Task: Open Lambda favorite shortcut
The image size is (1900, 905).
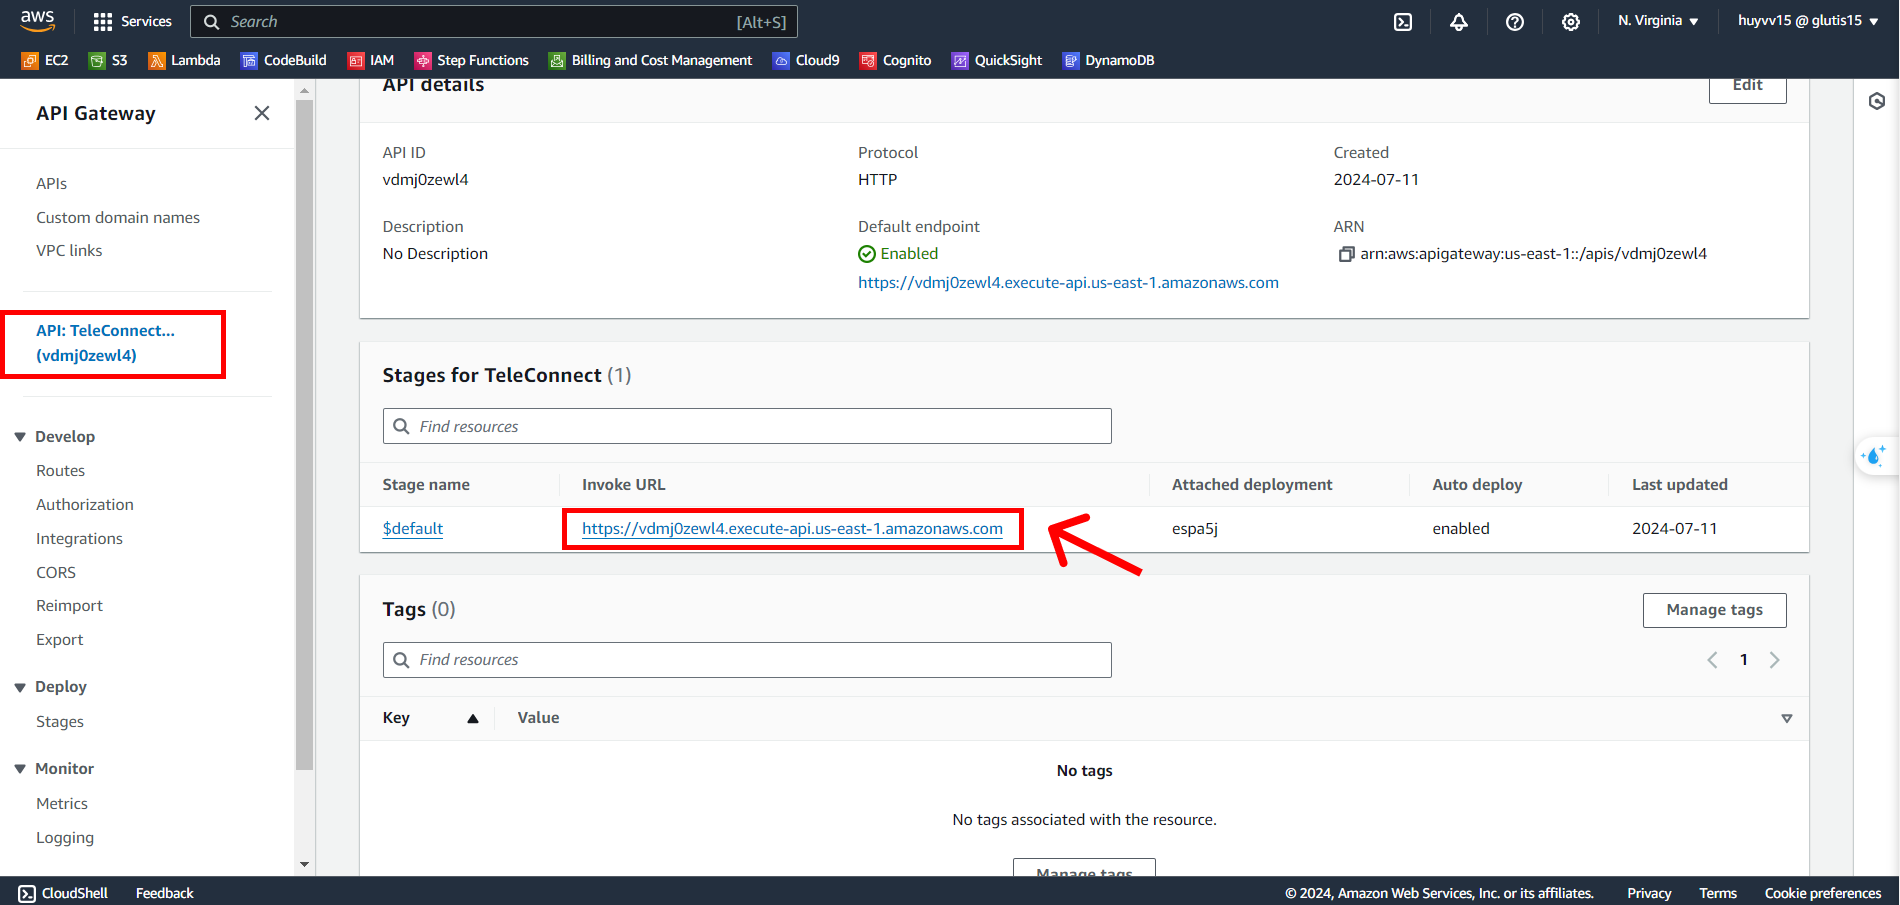Action: pyautogui.click(x=184, y=60)
